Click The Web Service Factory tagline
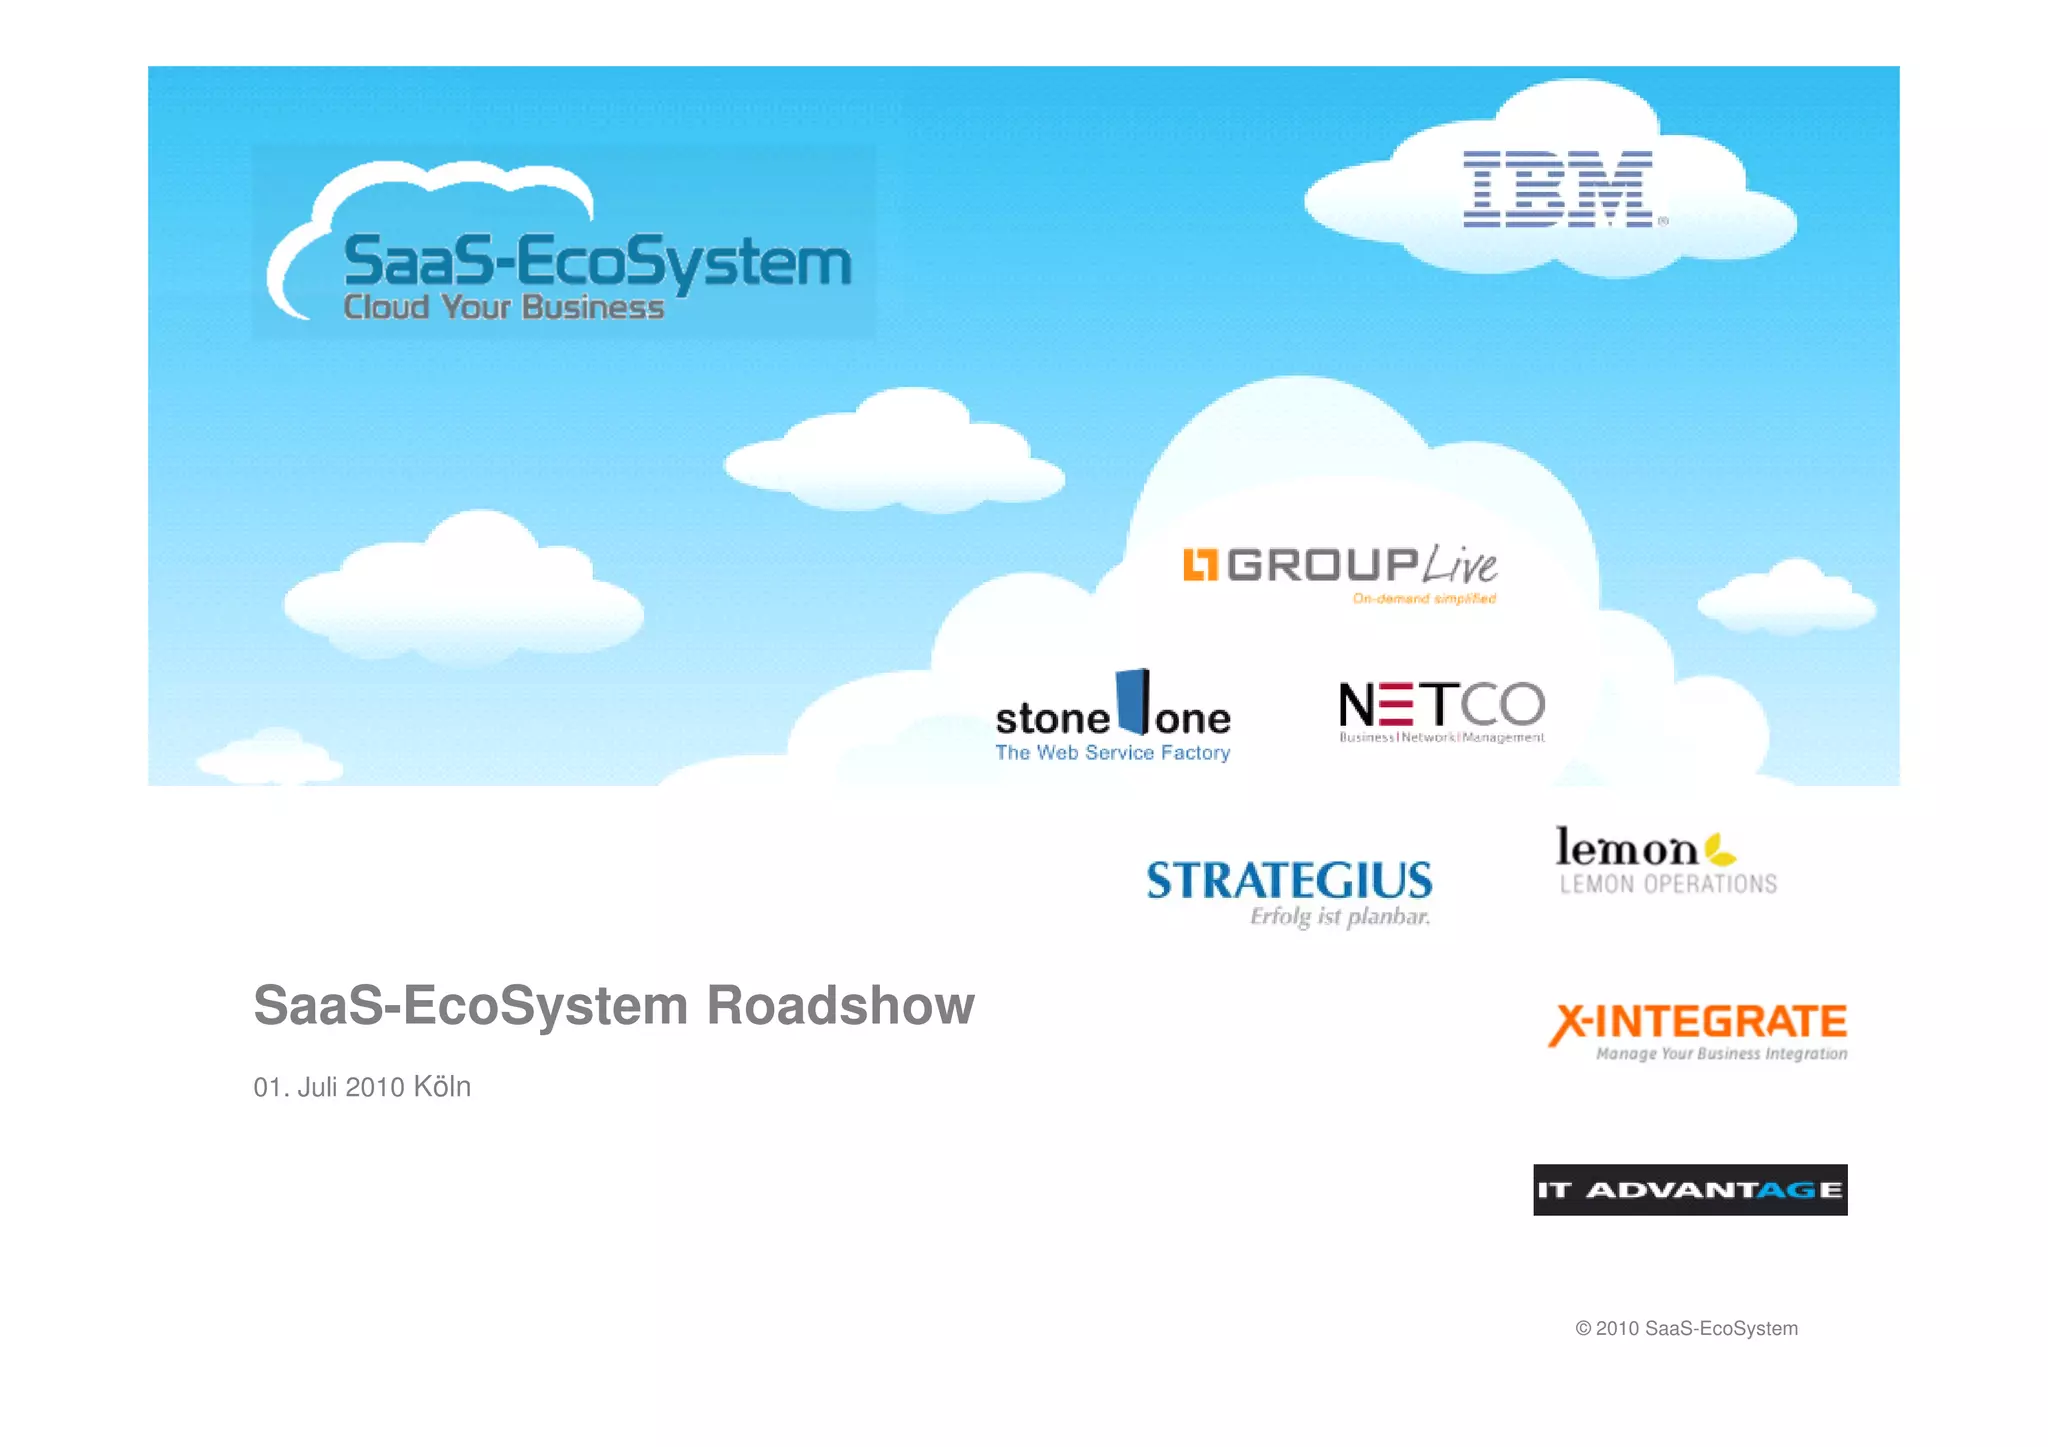2048x1447 pixels. pyautogui.click(x=1112, y=753)
